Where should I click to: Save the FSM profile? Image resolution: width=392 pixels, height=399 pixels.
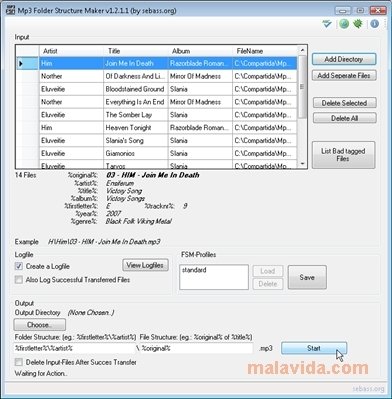coord(307,277)
